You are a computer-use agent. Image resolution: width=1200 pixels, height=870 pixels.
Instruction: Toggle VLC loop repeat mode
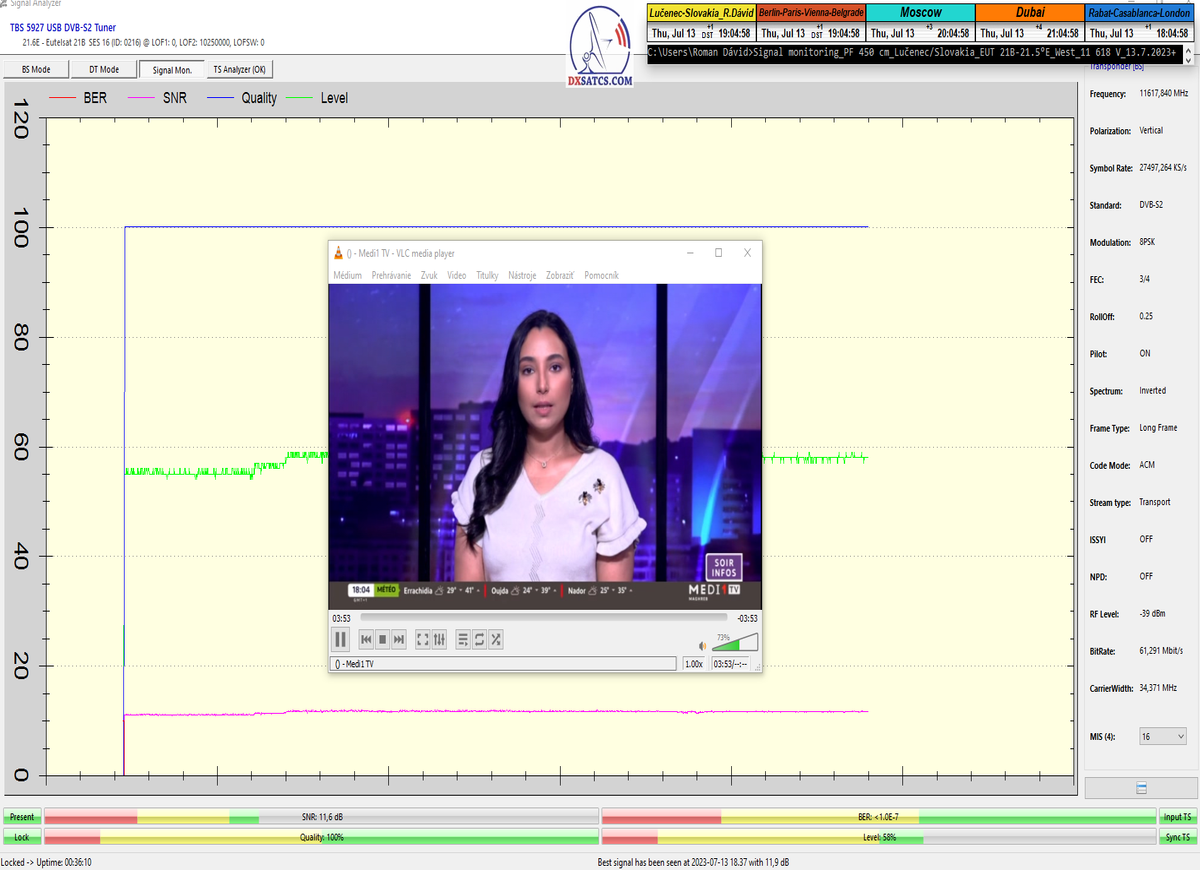478,639
